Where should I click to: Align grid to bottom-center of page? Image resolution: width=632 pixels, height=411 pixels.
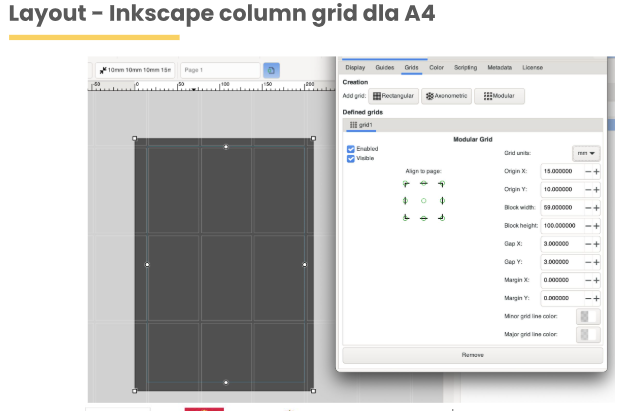click(x=424, y=218)
